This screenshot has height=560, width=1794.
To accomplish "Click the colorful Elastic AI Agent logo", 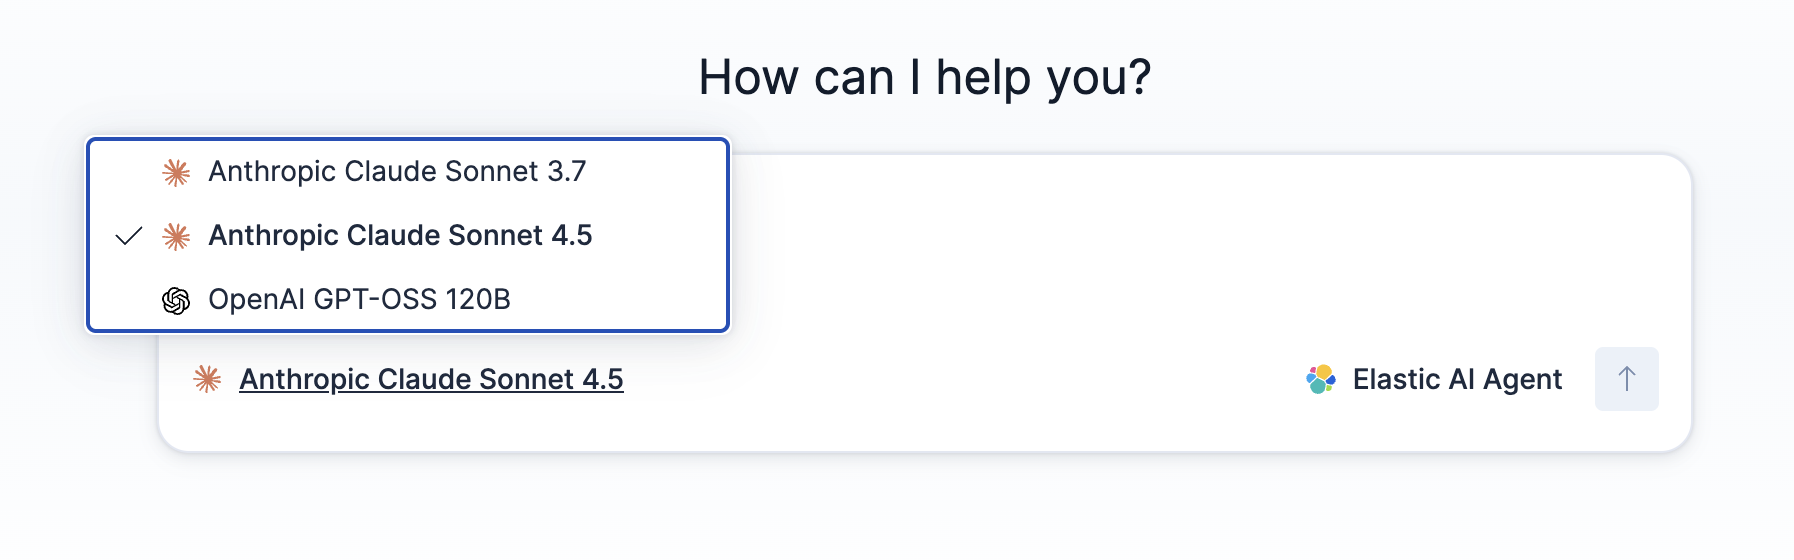I will click(1321, 379).
